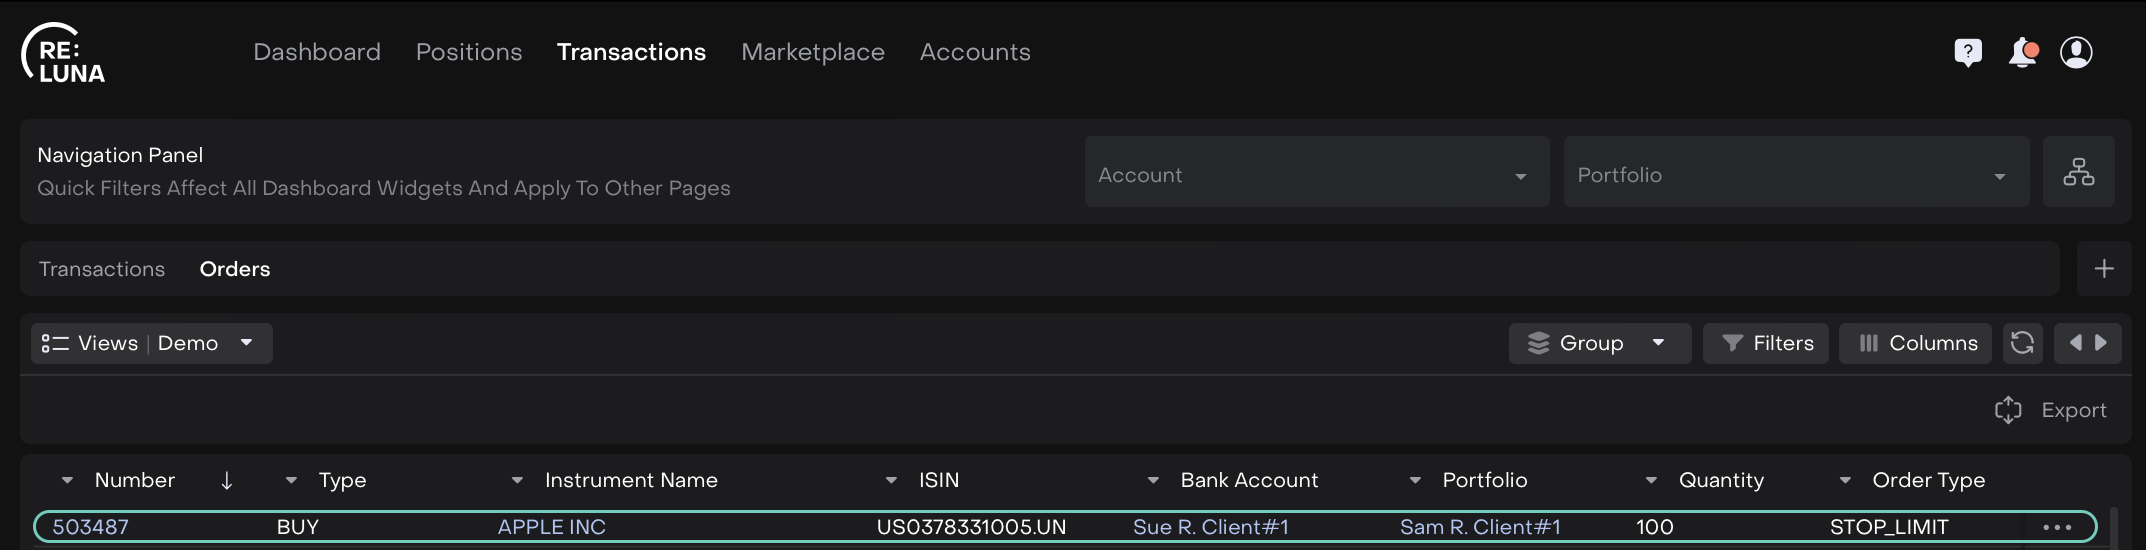Export the orders table

2051,410
